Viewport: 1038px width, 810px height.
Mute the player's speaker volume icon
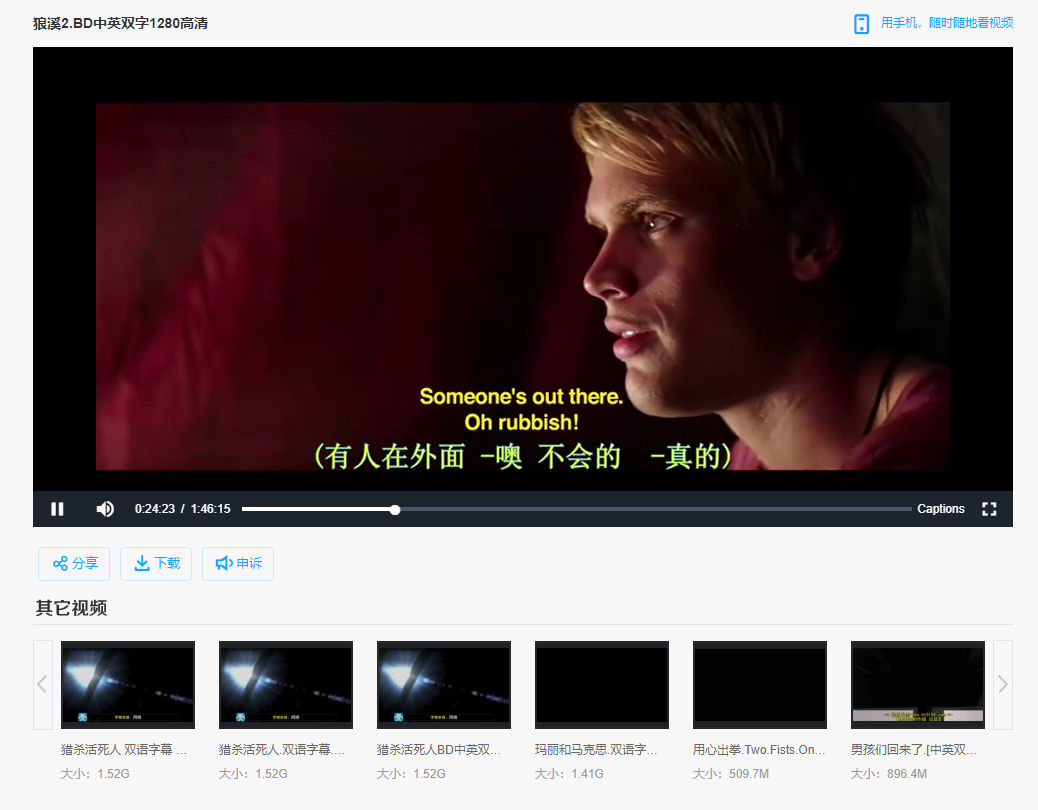tap(105, 509)
